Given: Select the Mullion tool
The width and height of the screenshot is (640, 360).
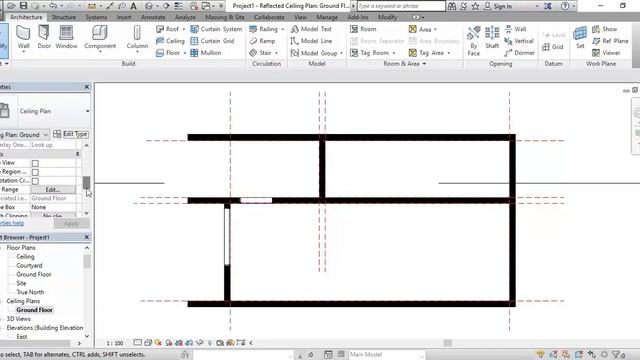Looking at the screenshot, I should 206,53.
